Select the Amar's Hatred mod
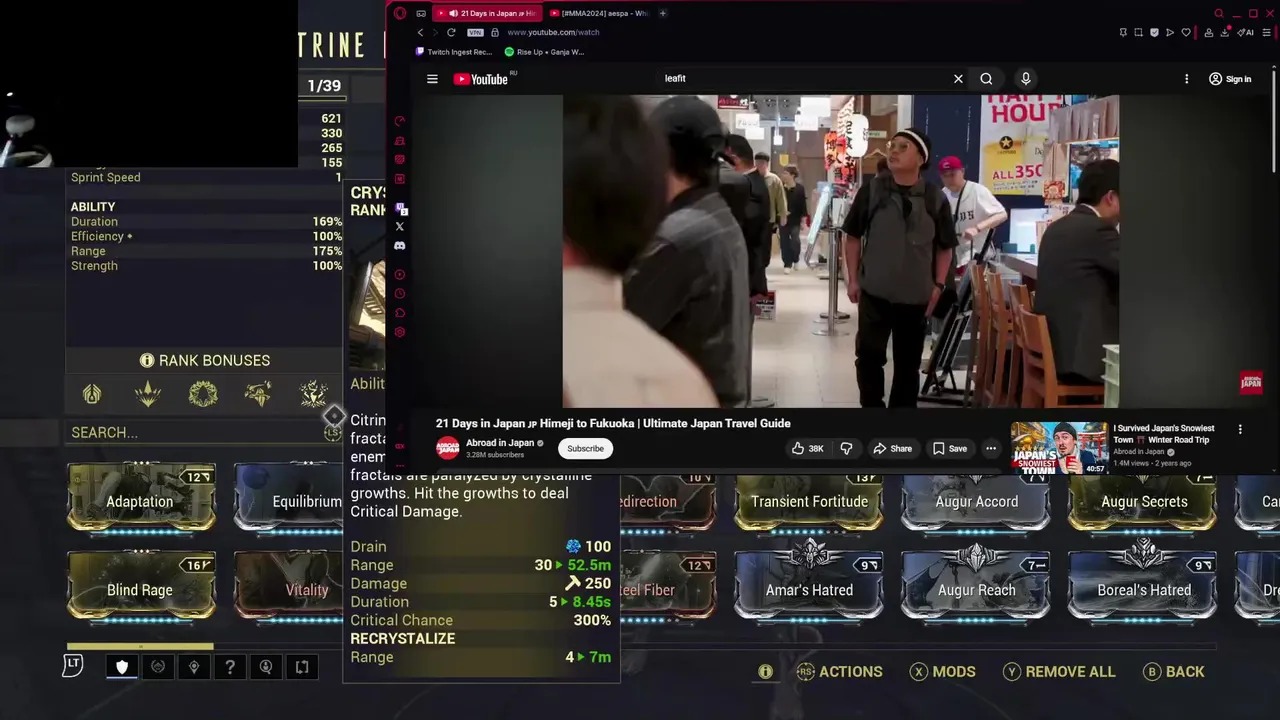The image size is (1280, 720). tap(809, 583)
